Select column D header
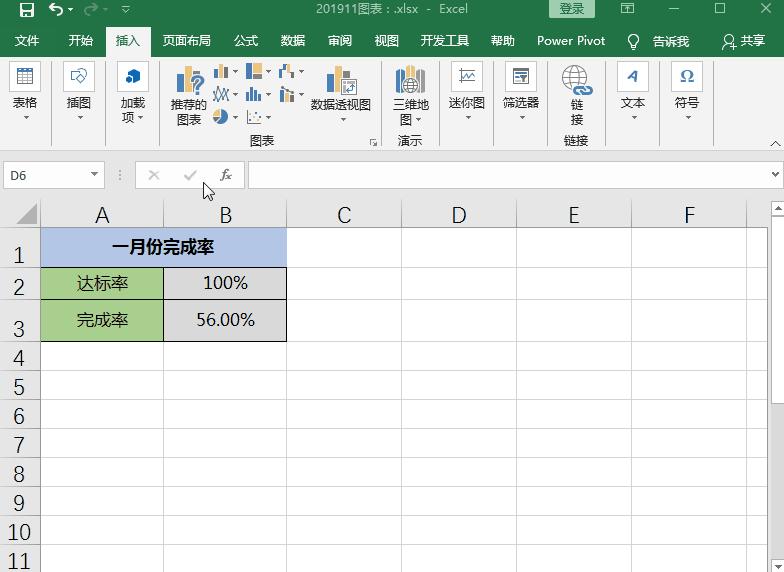Image resolution: width=784 pixels, height=572 pixels. click(458, 215)
